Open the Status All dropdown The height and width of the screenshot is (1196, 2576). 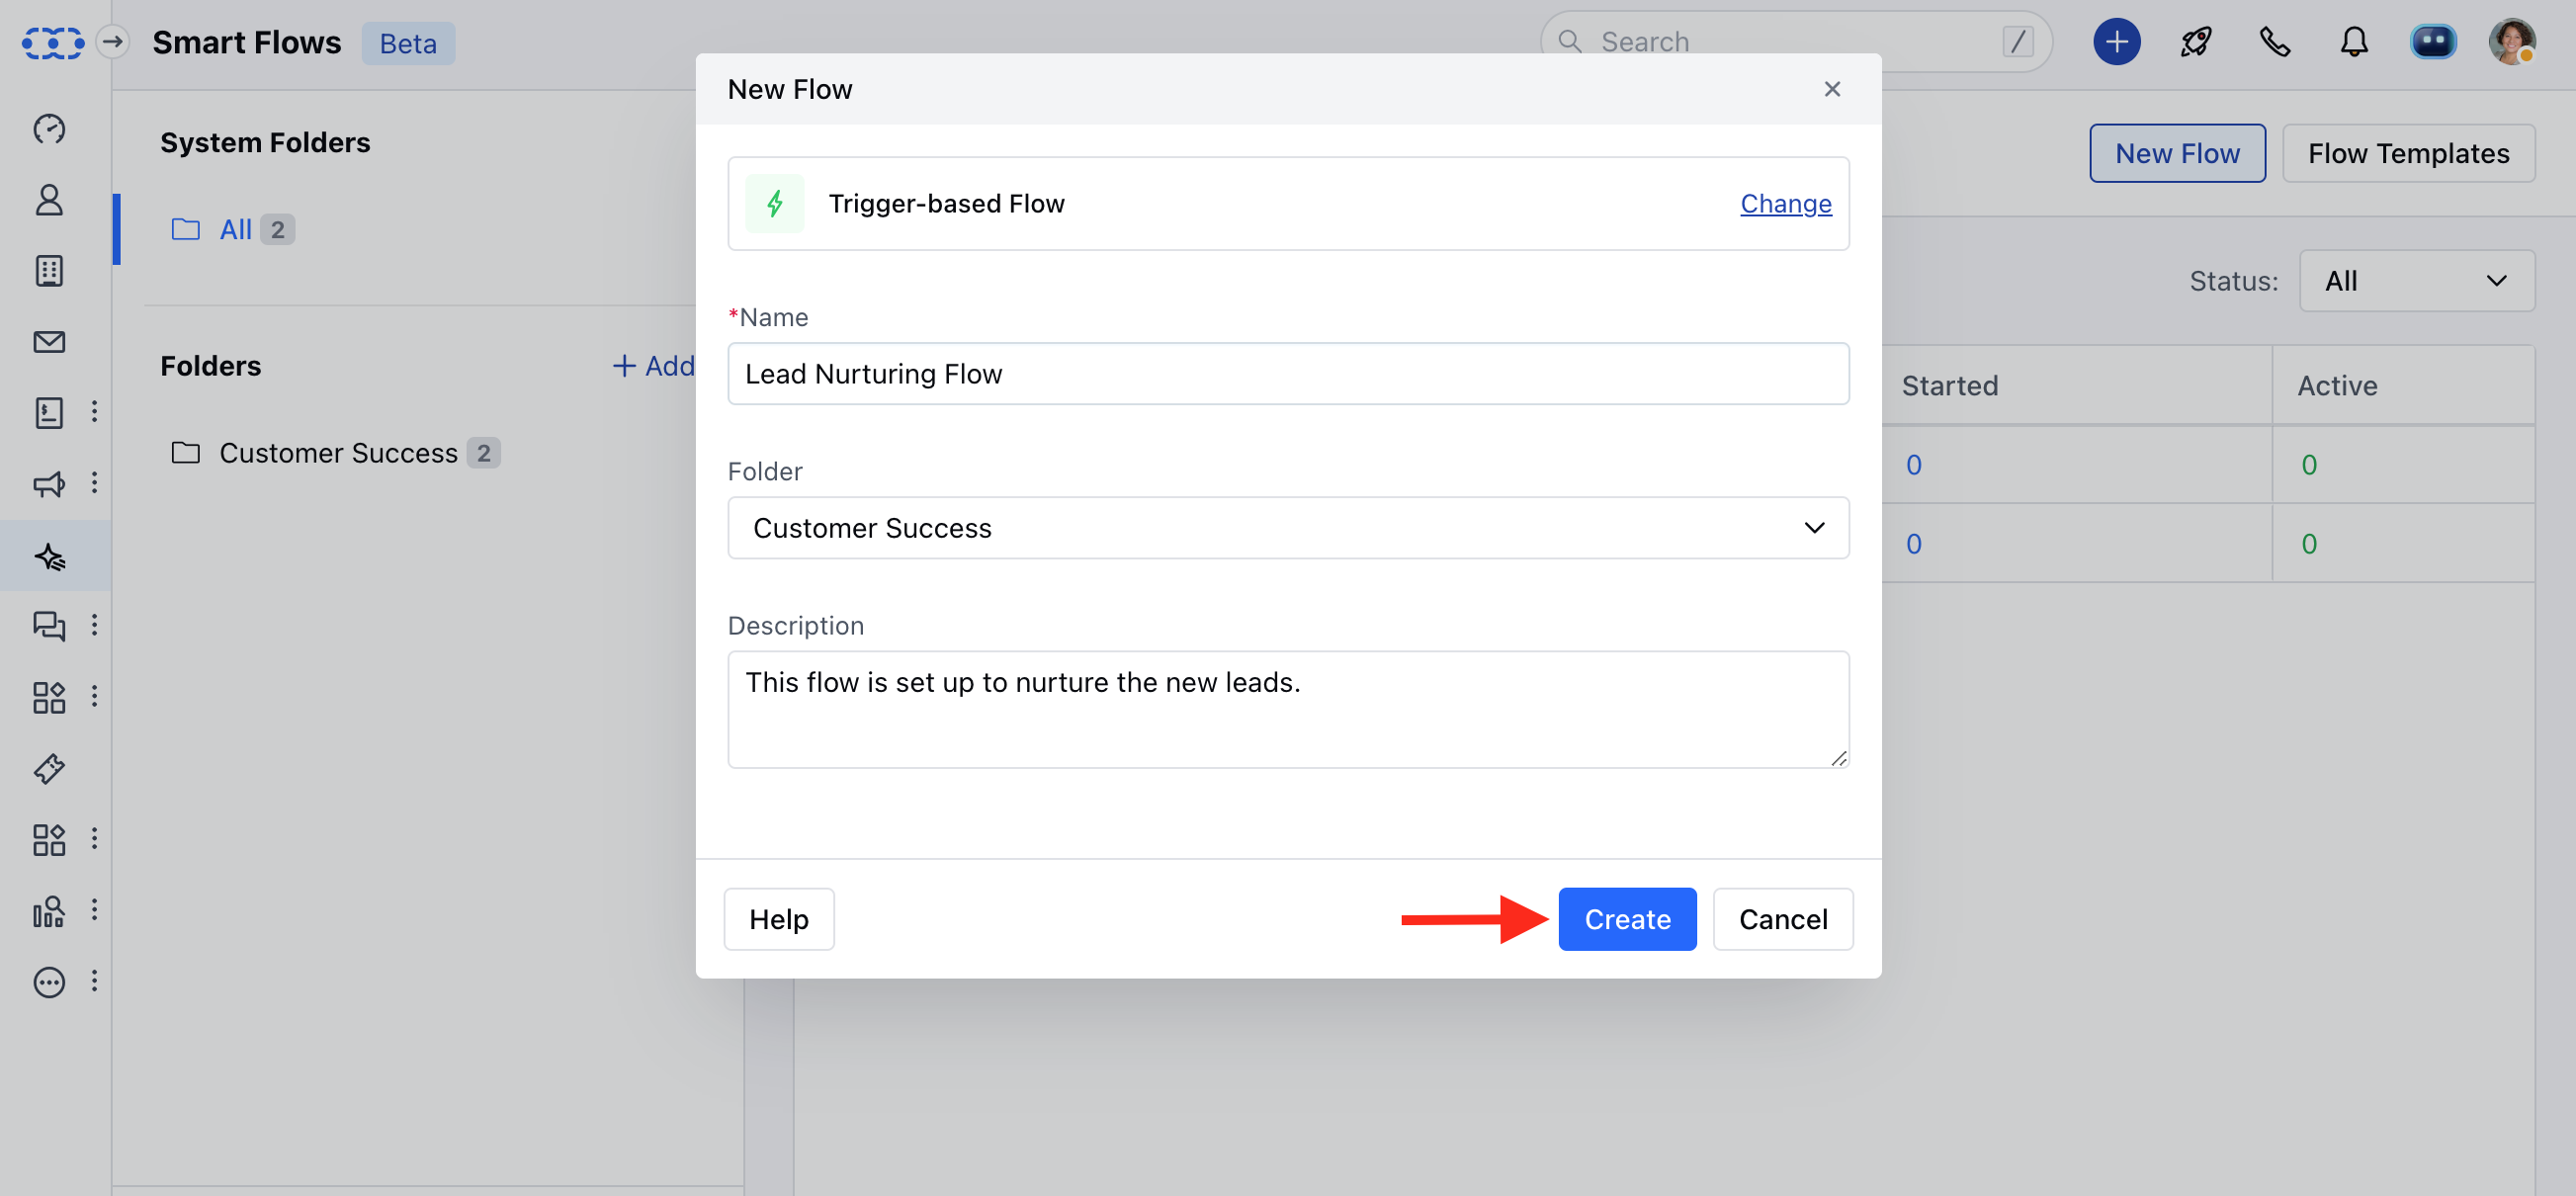click(x=2415, y=281)
